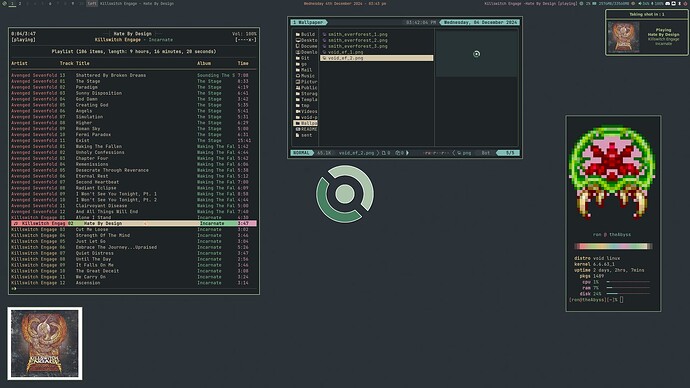
Task: Click the playback mode flags indicator
Action: pyautogui.click(x=246, y=40)
